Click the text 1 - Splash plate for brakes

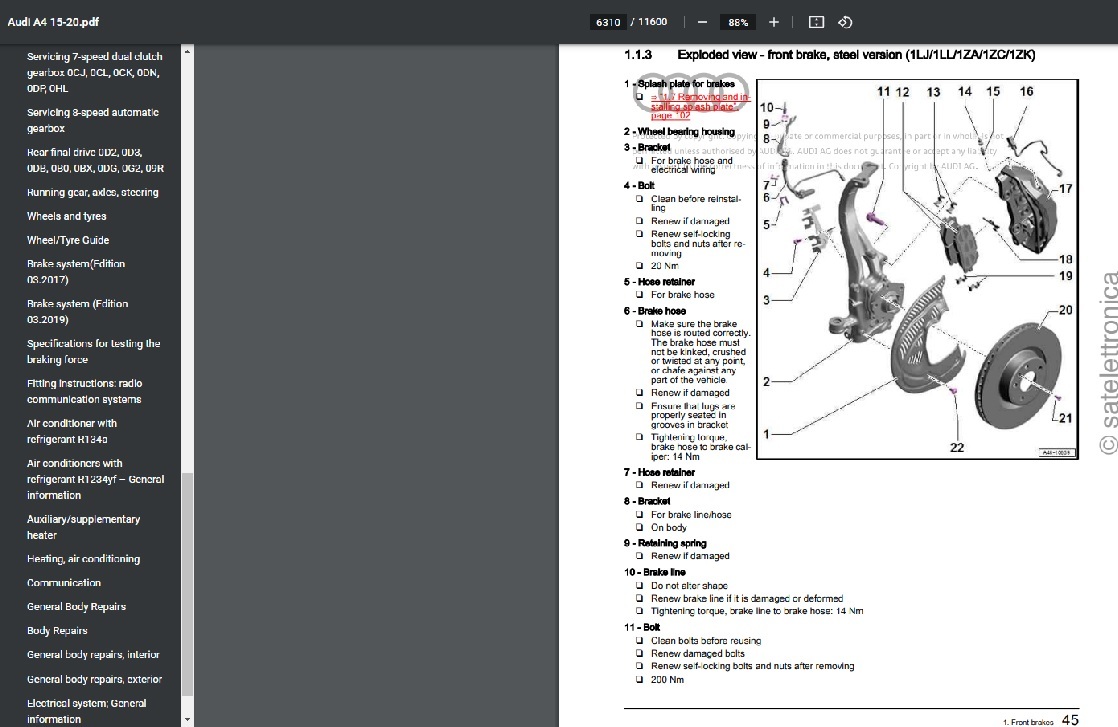[x=679, y=83]
